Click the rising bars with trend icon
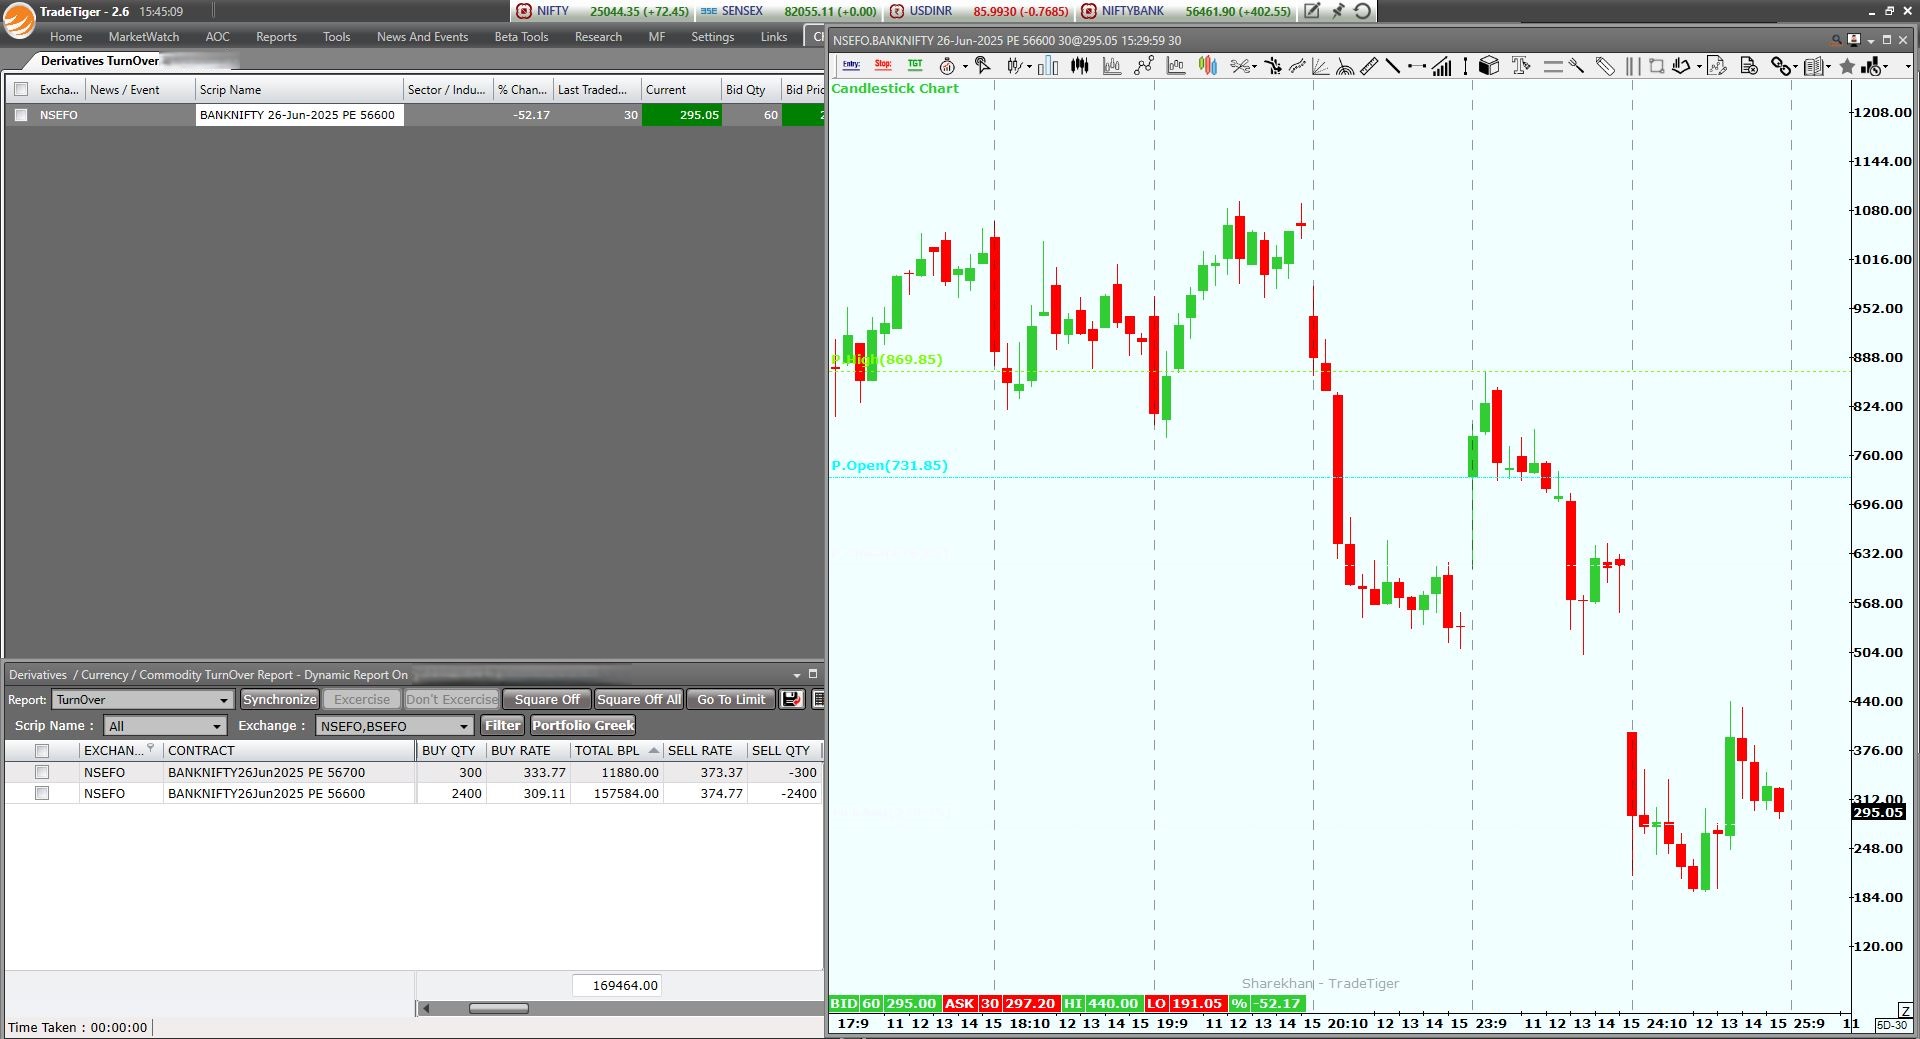Image resolution: width=1920 pixels, height=1039 pixels. (x=1442, y=66)
